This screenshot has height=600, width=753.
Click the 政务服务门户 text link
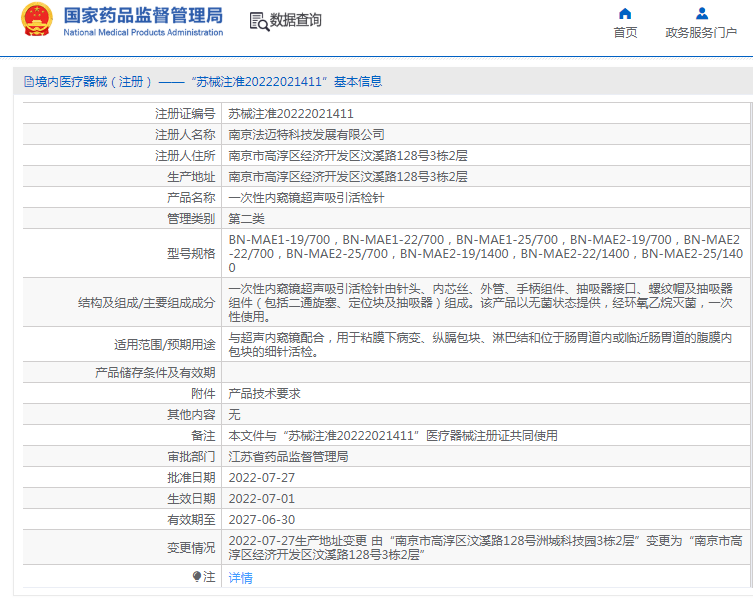(701, 33)
